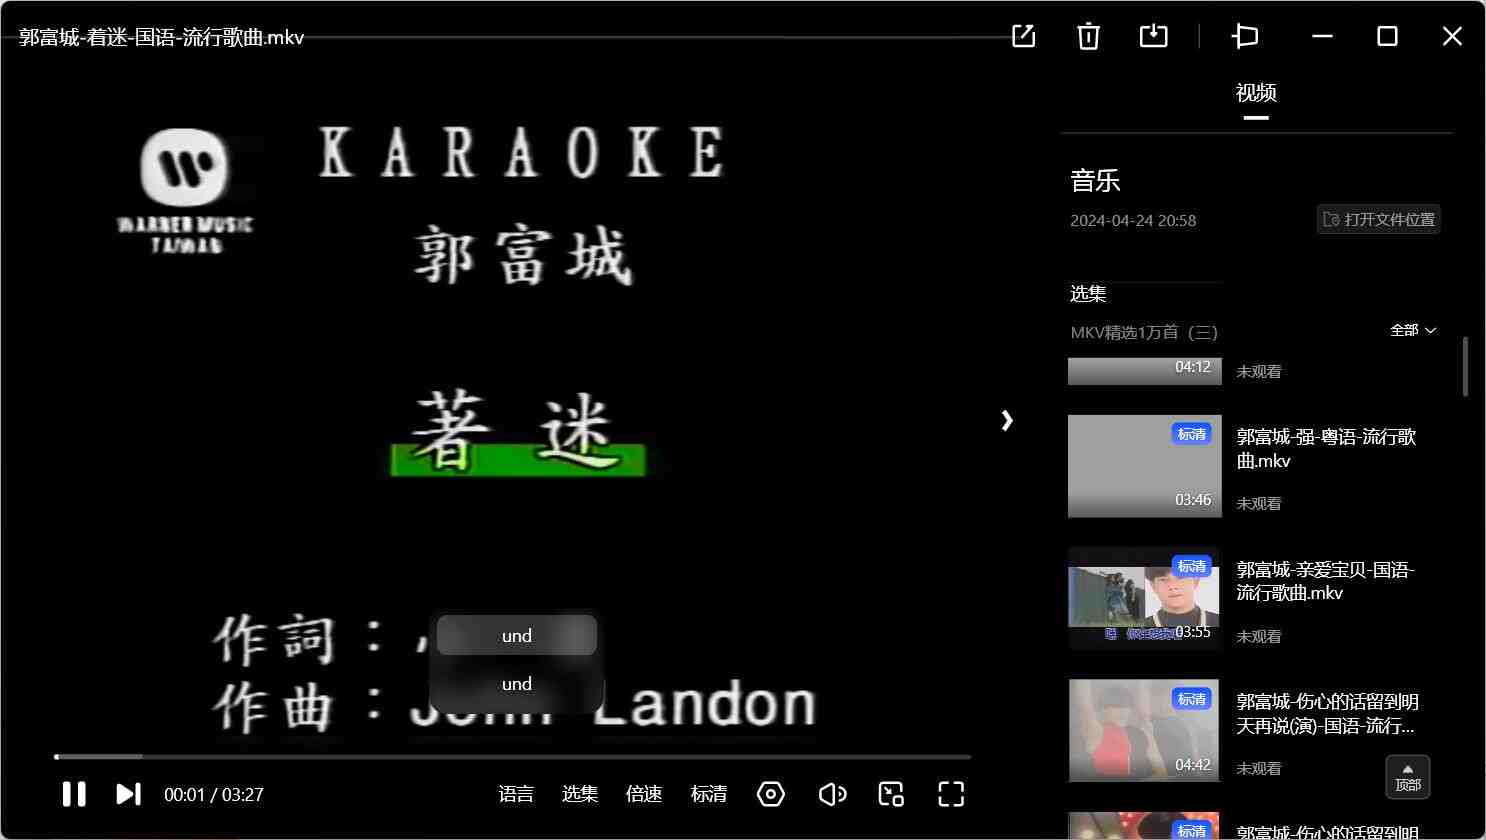
Task: Expand the 全部 filter dropdown
Action: [x=1413, y=330]
